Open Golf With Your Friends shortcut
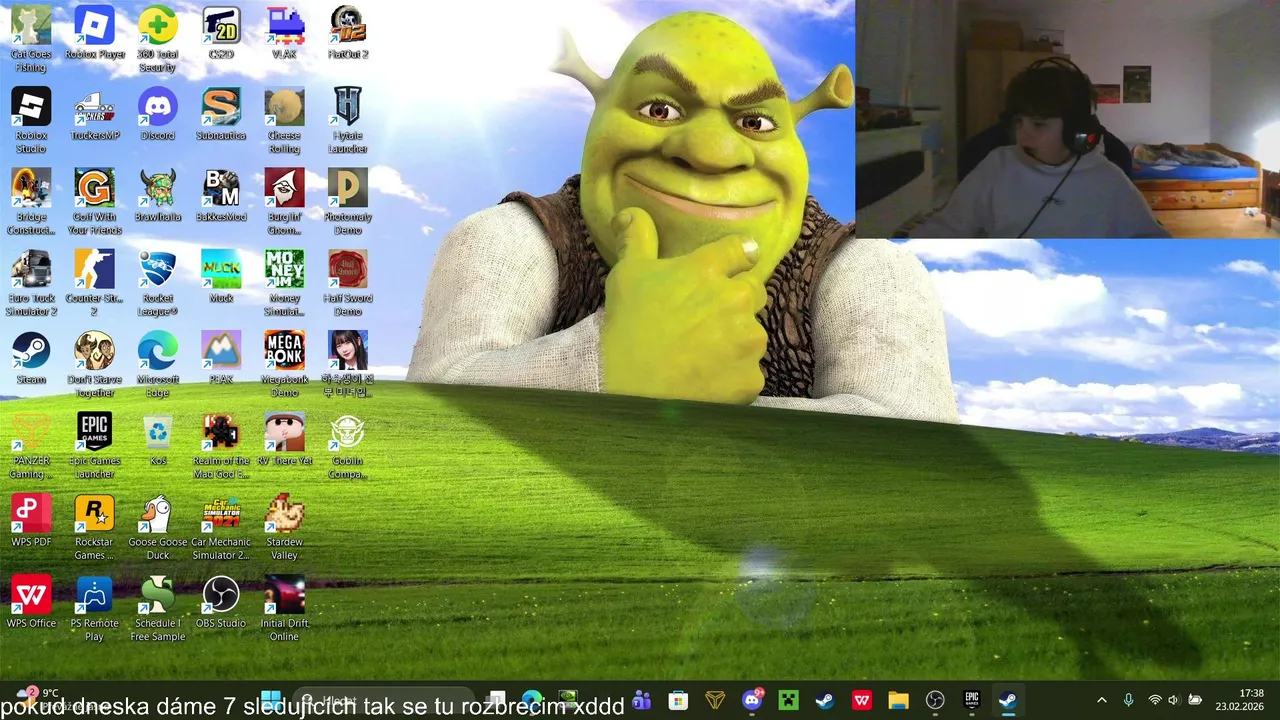Viewport: 1280px width, 720px height. click(x=94, y=201)
